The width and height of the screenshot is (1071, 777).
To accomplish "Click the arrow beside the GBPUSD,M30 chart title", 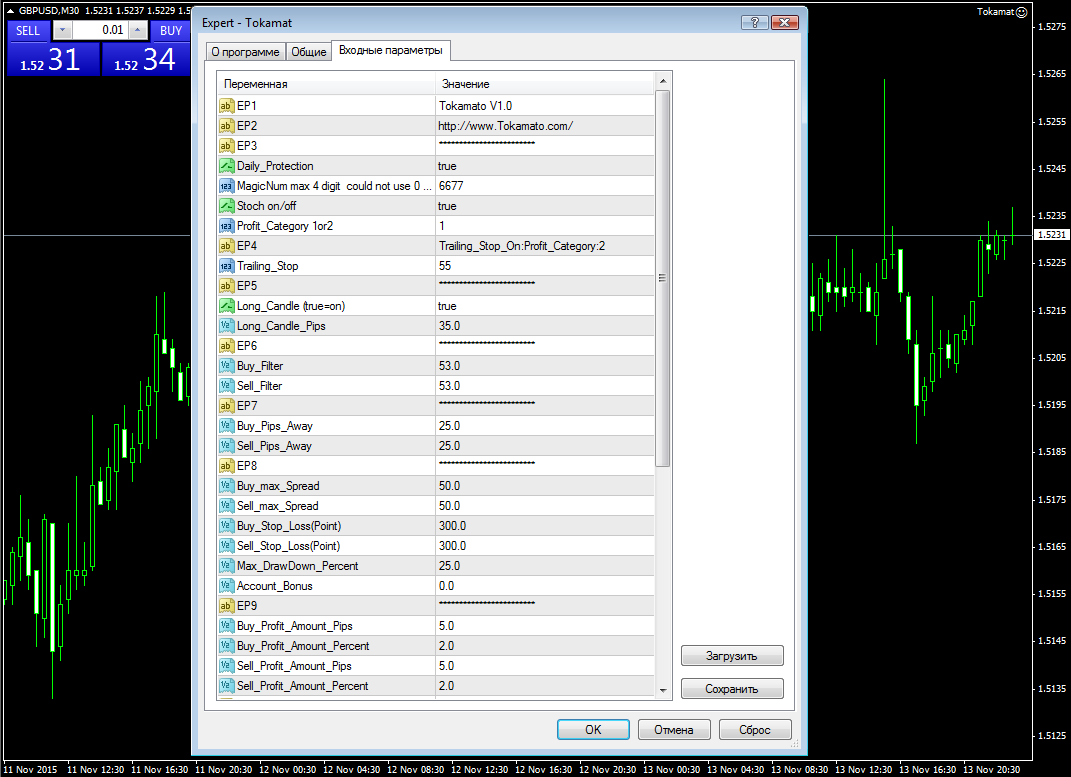I will pos(9,10).
